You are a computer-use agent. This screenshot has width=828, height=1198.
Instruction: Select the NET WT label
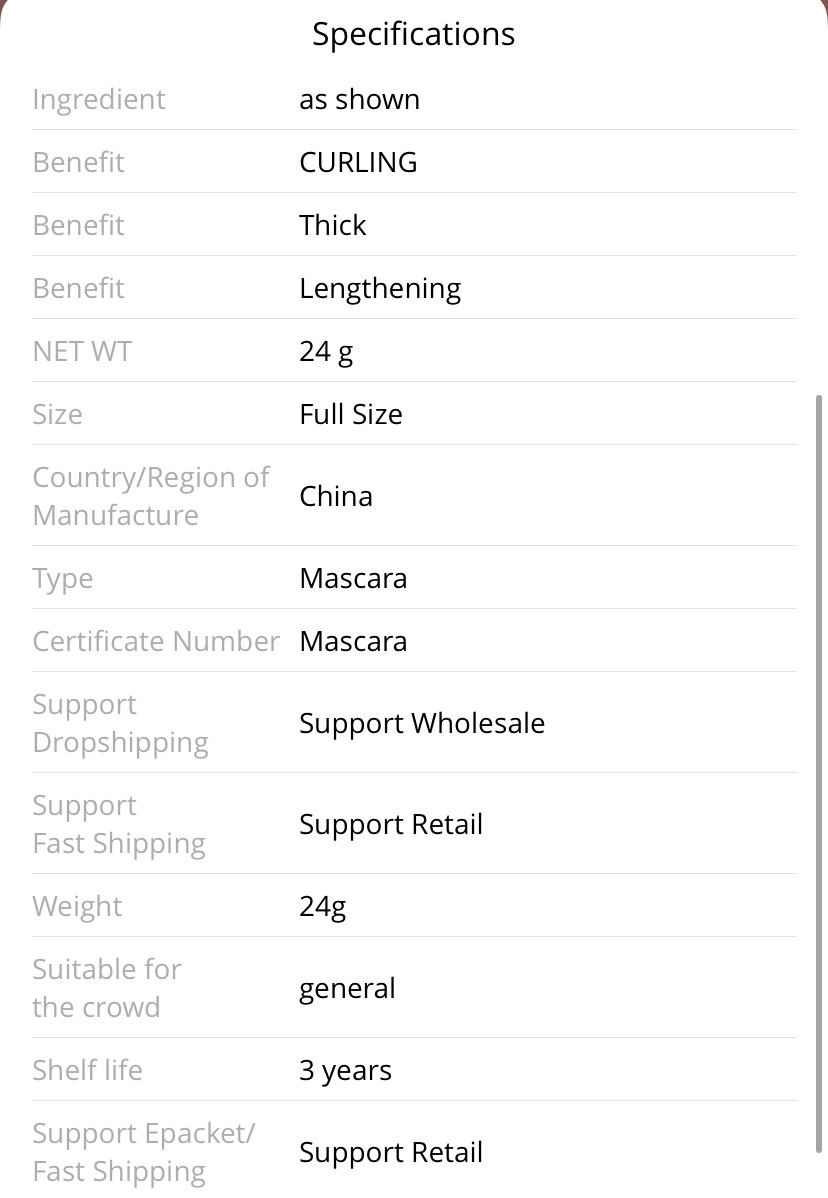82,351
